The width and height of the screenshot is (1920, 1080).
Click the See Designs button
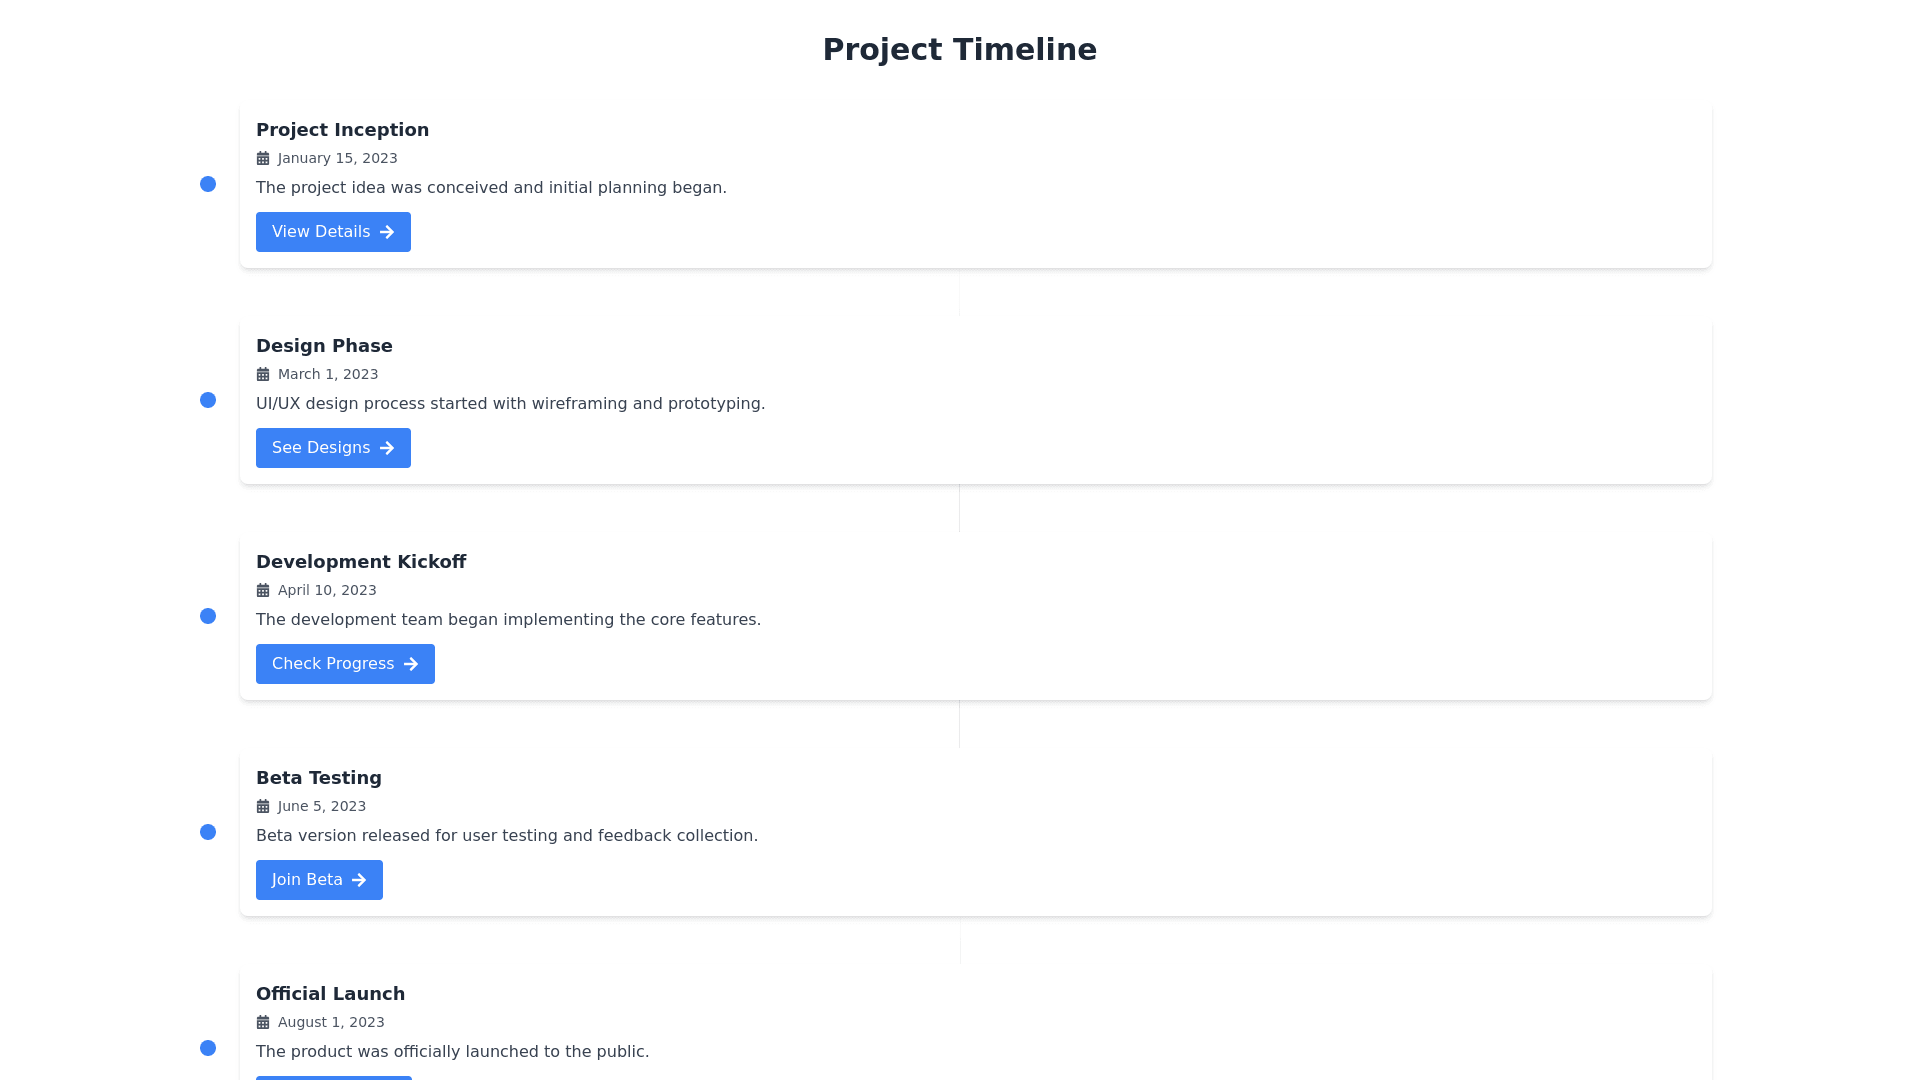(x=333, y=447)
